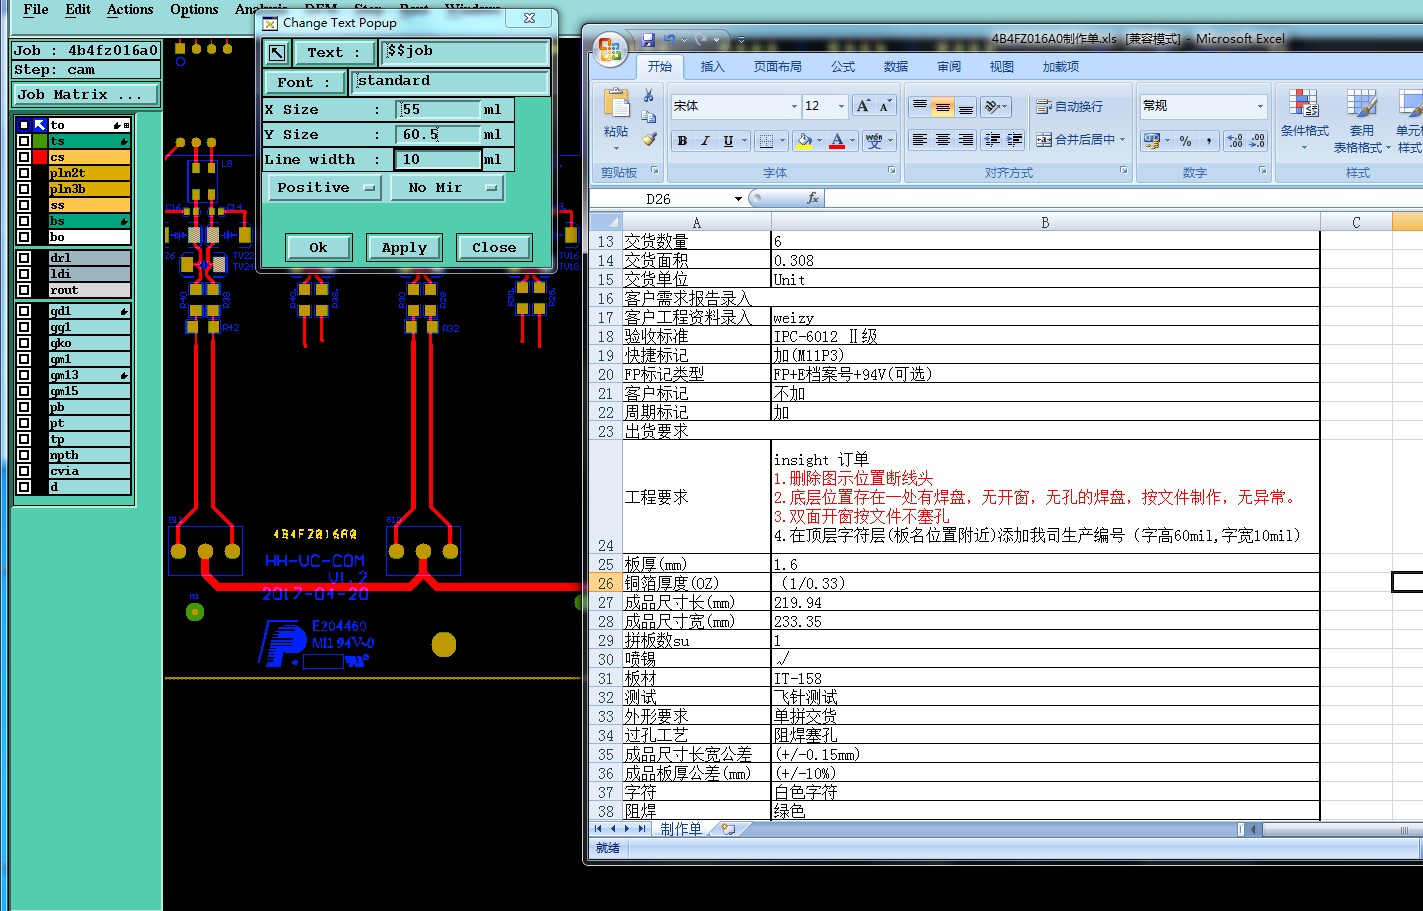This screenshot has width=1423, height=911.
Task: Switch to the 公式 (Formulas) ribbon tab
Action: (x=843, y=67)
